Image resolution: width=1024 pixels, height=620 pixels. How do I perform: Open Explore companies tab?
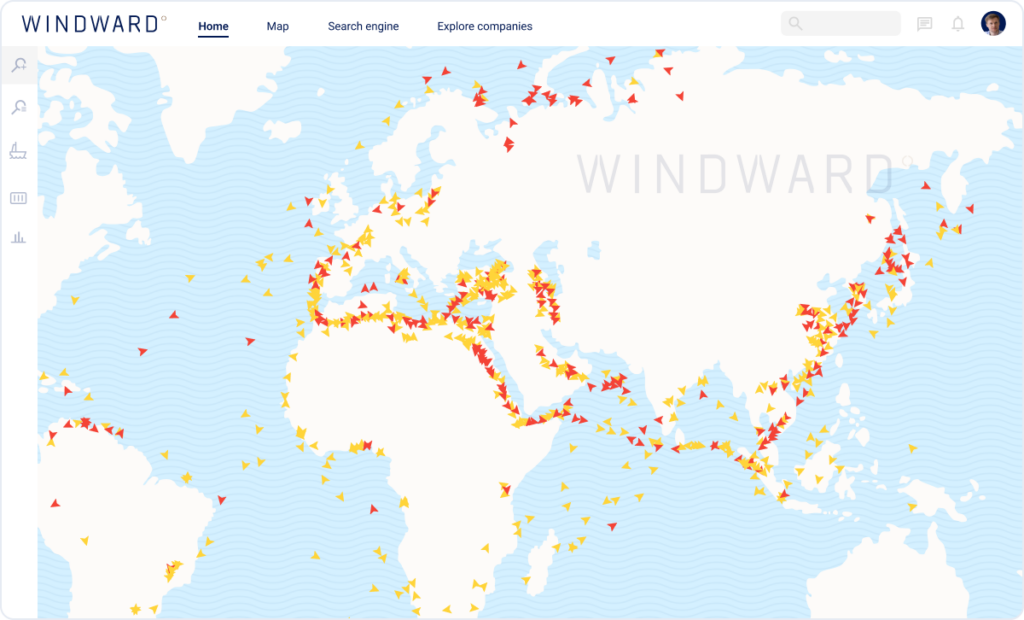485,26
